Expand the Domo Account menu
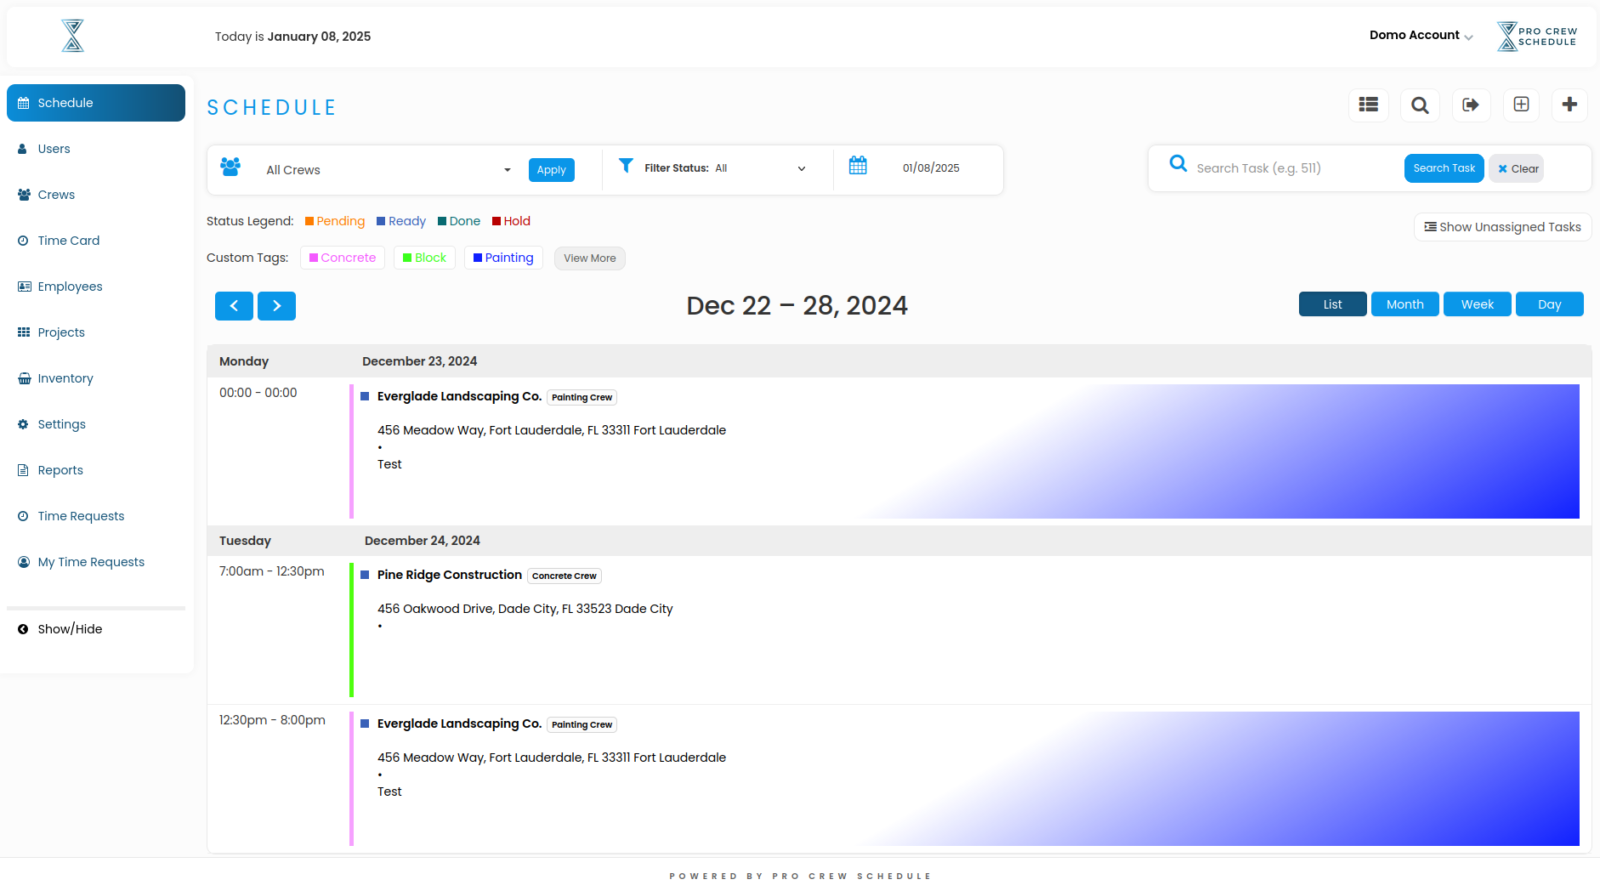 pyautogui.click(x=1420, y=35)
